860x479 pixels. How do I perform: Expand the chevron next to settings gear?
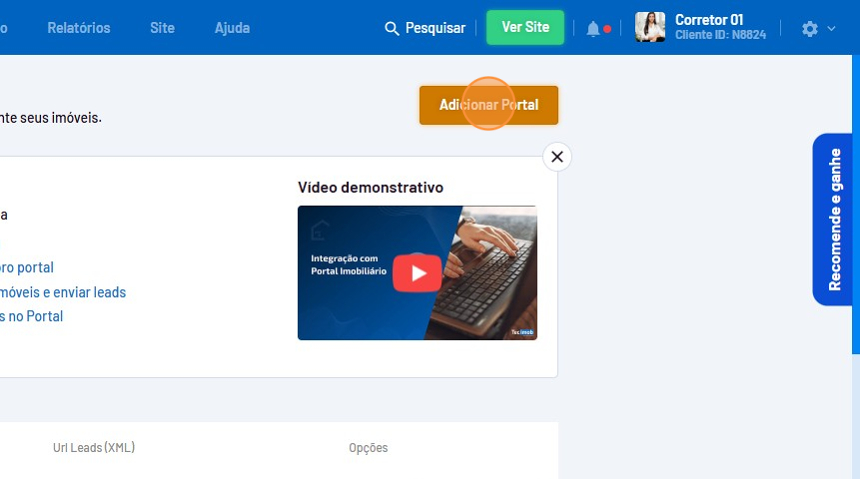point(831,29)
